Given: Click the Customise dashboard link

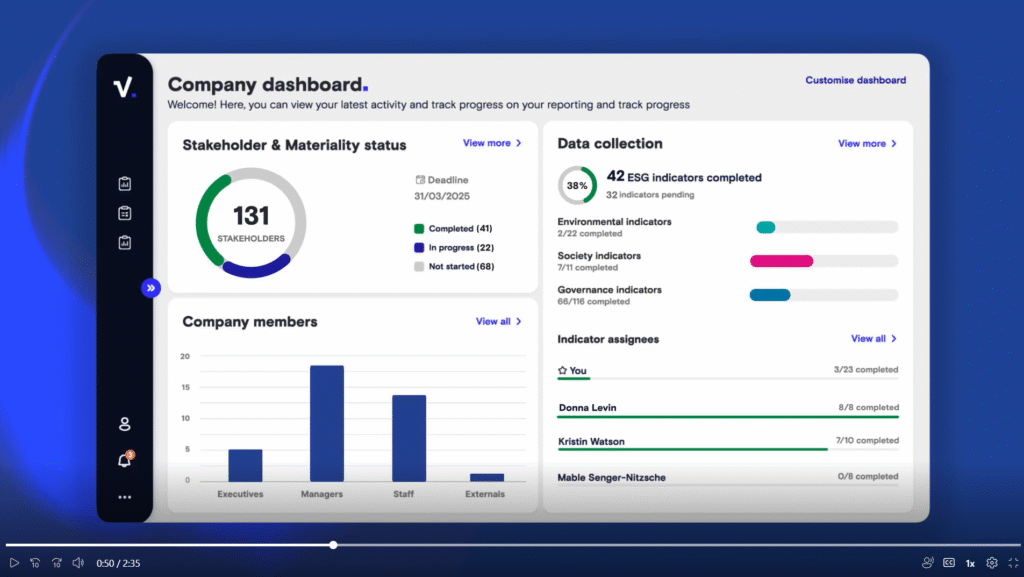Looking at the screenshot, I should (x=855, y=80).
